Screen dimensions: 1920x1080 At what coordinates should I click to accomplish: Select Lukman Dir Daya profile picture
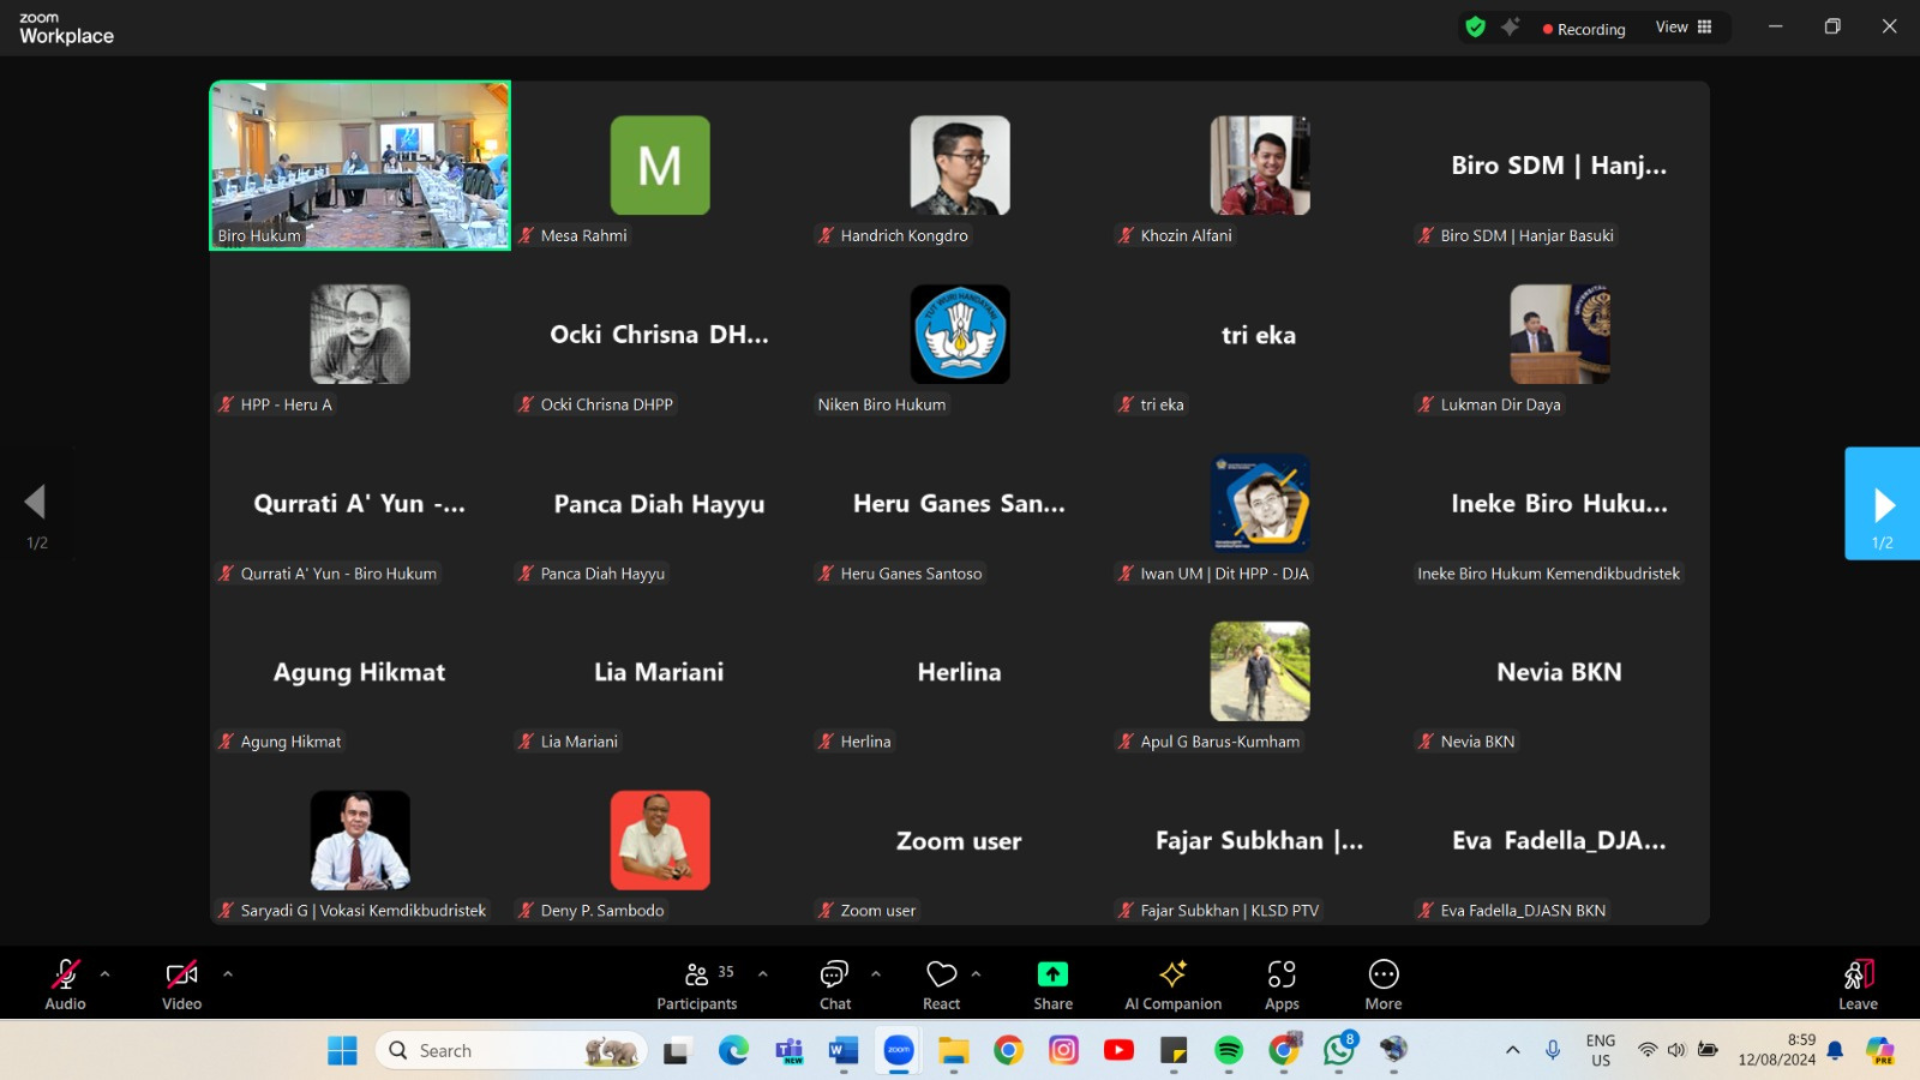coord(1560,334)
